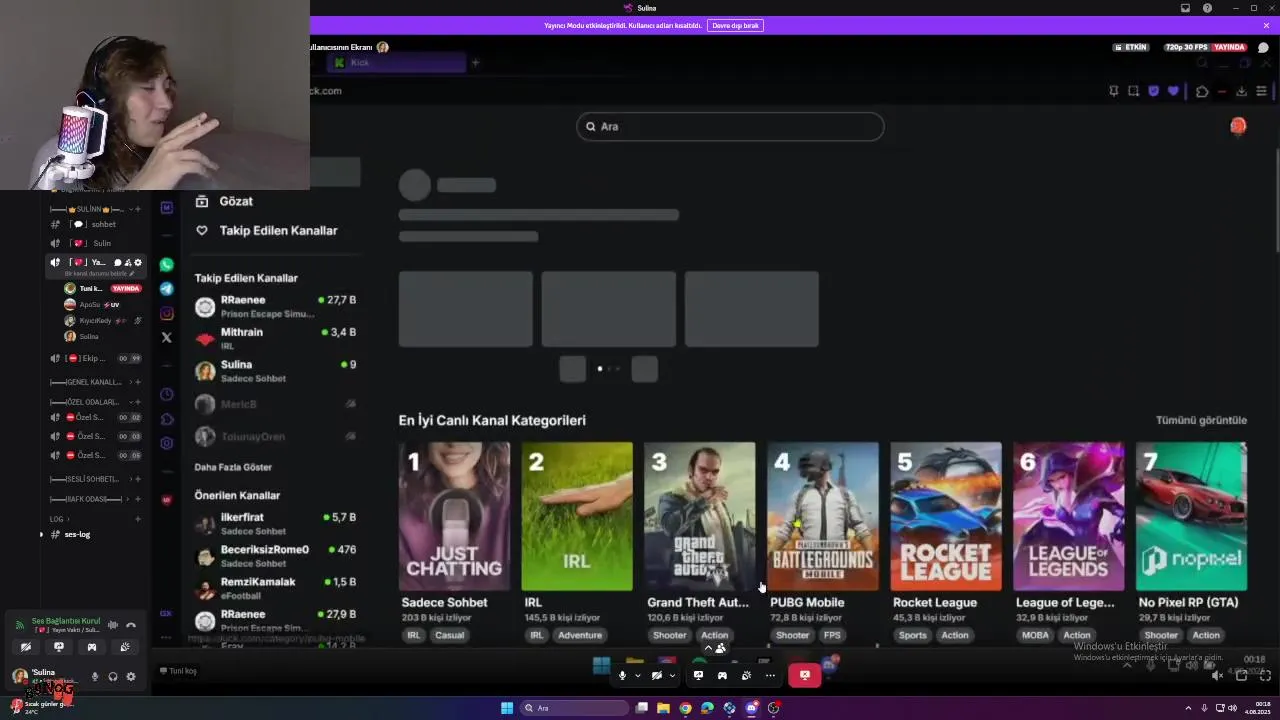Open the PUBG Mobile category card

click(823, 516)
